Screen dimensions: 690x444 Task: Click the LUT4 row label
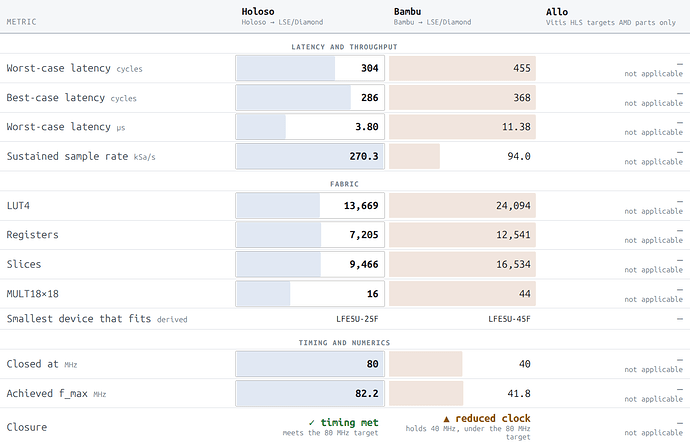coord(18,205)
